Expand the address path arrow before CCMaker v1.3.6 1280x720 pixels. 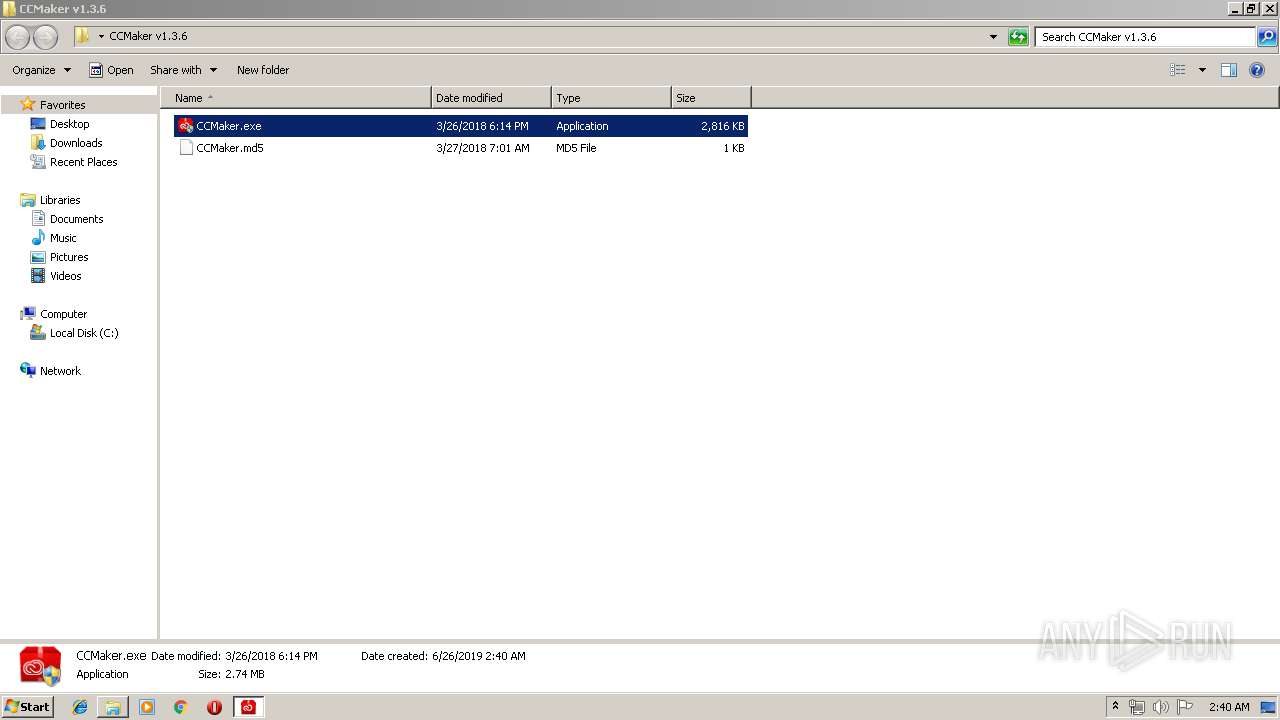pos(101,37)
